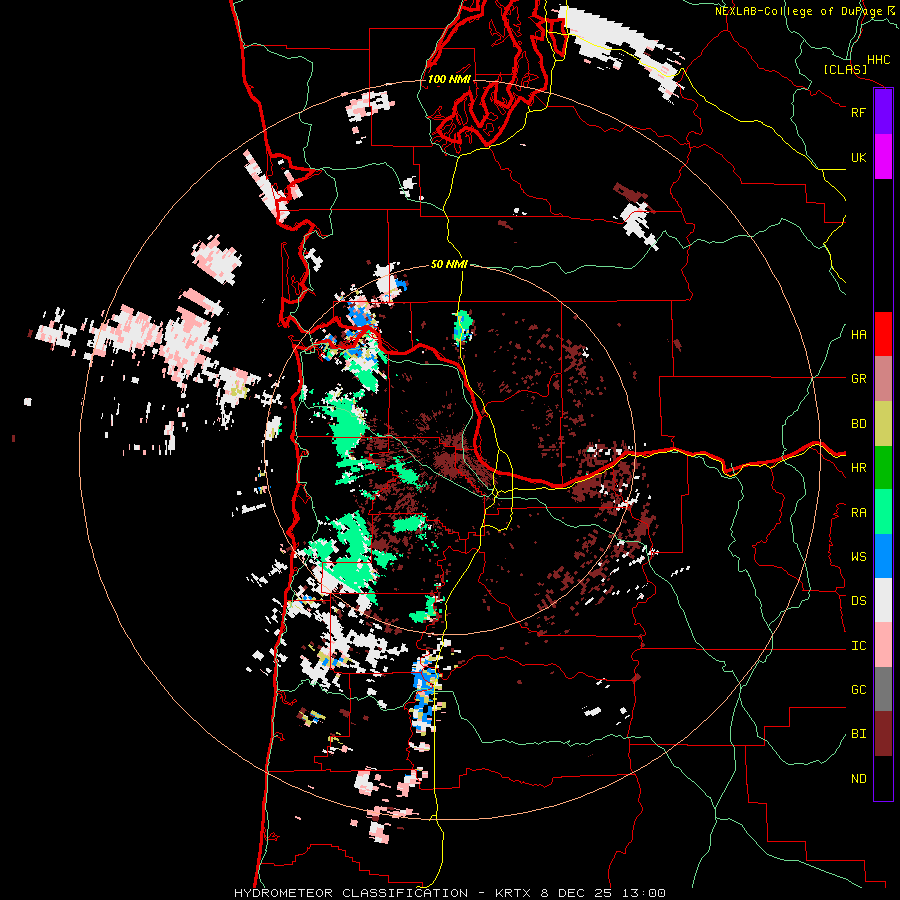Click the IC legend label
This screenshot has height=900, width=900.
[x=858, y=646]
